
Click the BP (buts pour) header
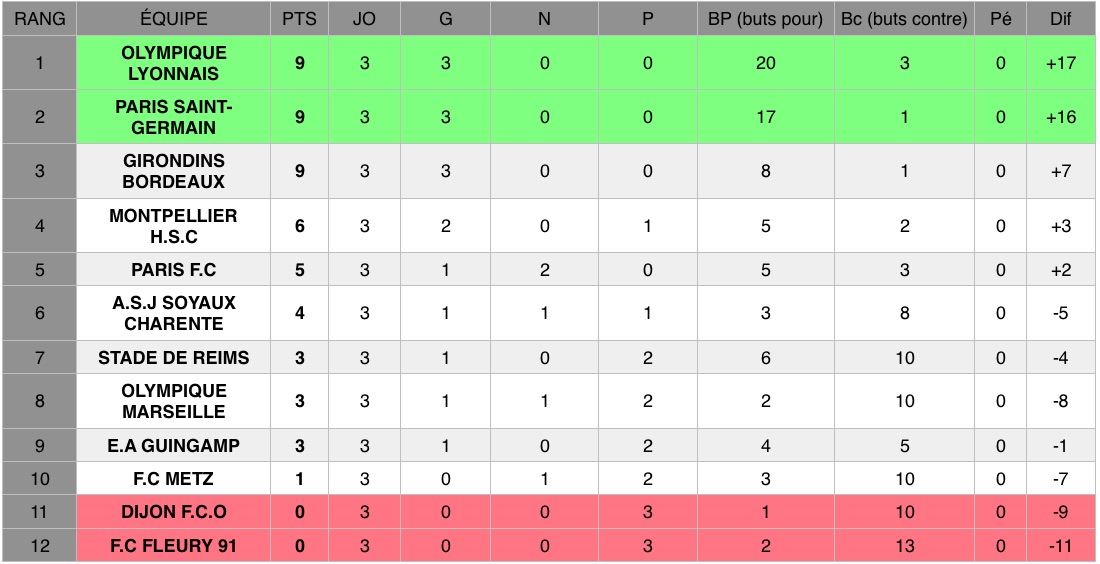click(765, 19)
